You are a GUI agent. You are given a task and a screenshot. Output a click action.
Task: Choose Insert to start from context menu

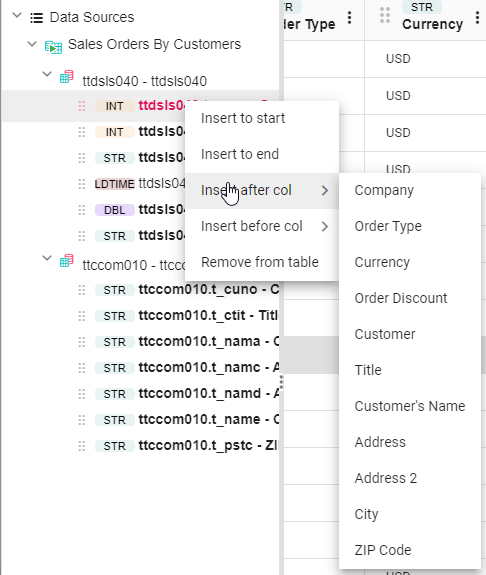coord(262,118)
